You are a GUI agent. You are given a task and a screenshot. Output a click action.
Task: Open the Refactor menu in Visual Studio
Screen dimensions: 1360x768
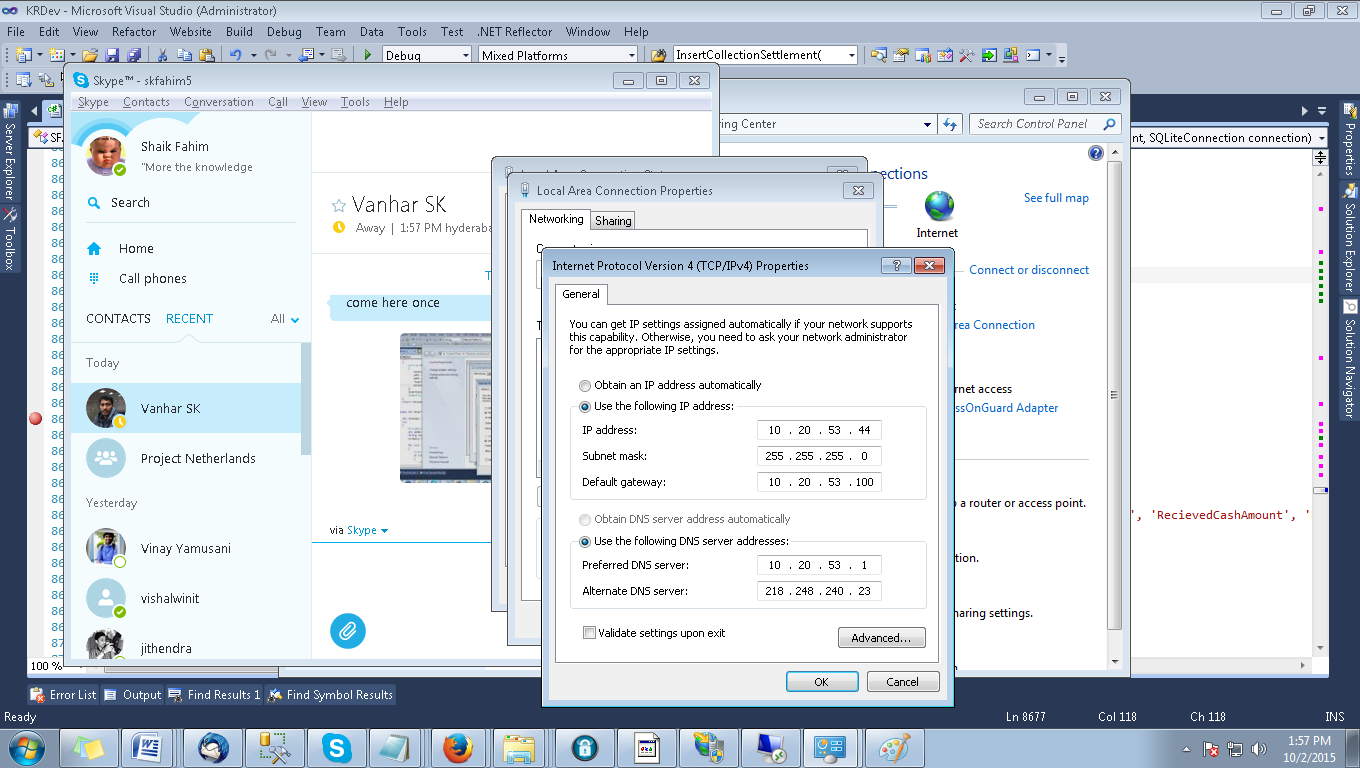(x=133, y=32)
